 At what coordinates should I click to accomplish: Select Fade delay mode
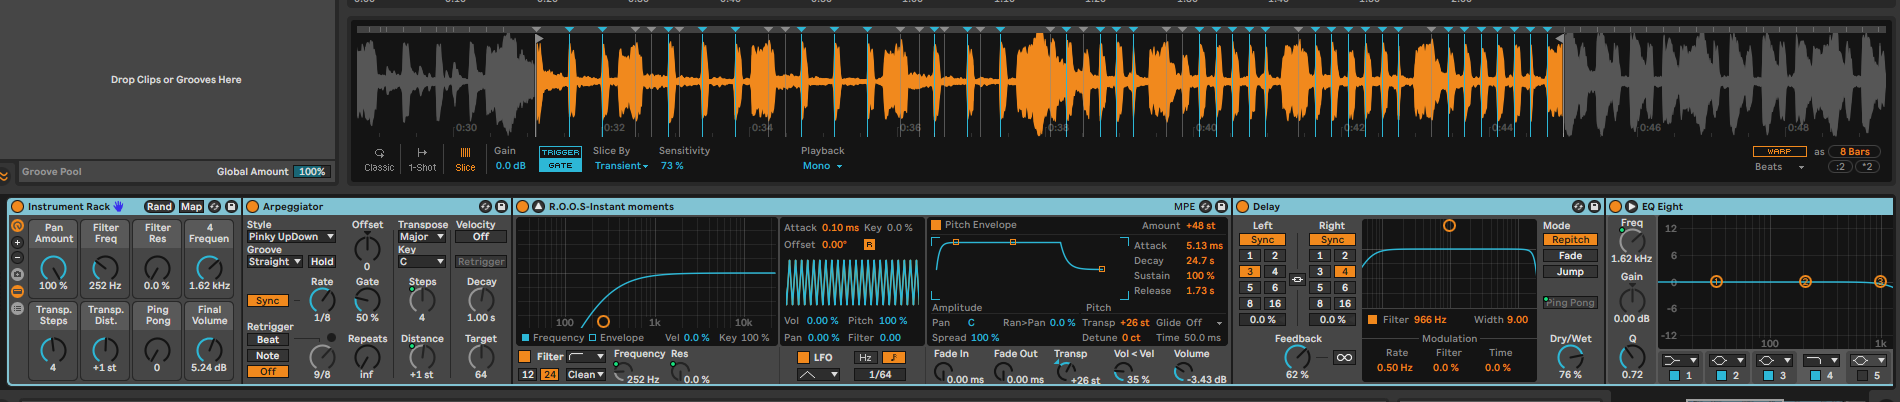coord(1569,256)
